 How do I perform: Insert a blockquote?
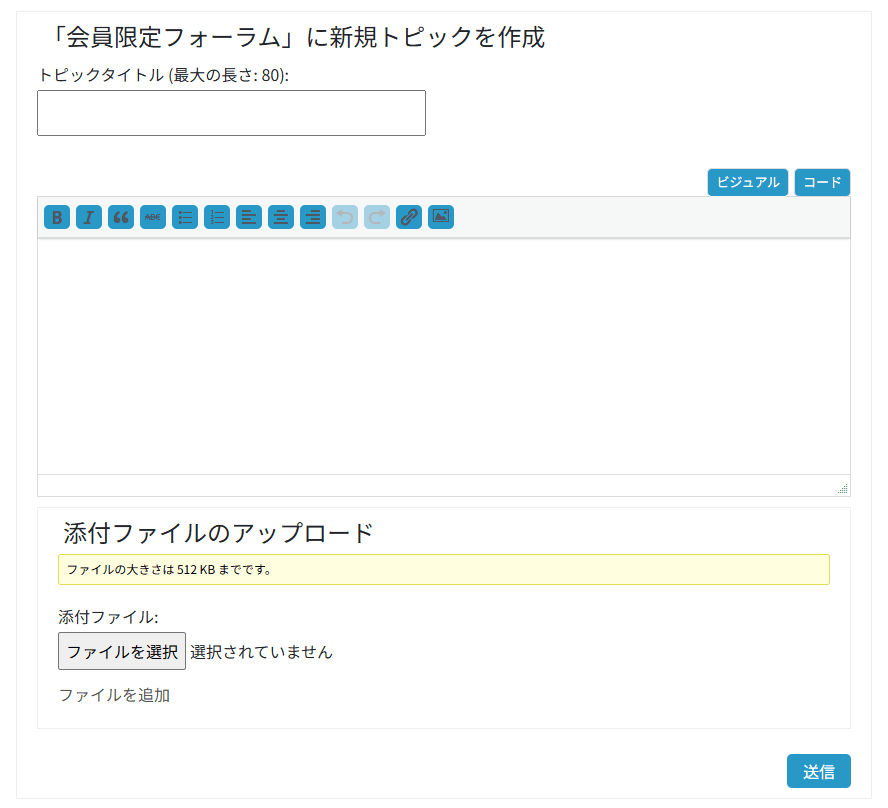pyautogui.click(x=121, y=217)
